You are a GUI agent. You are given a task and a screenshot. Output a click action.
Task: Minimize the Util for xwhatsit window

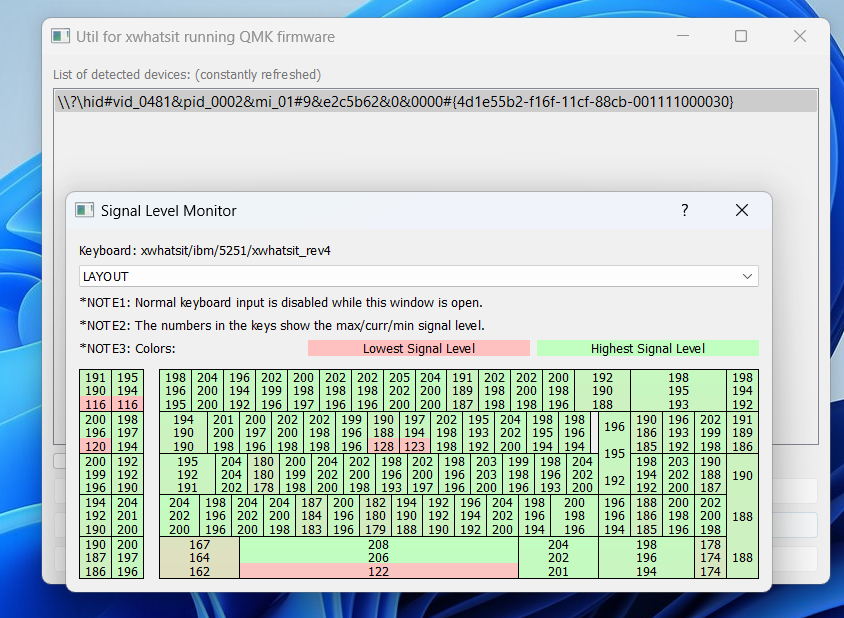click(683, 35)
